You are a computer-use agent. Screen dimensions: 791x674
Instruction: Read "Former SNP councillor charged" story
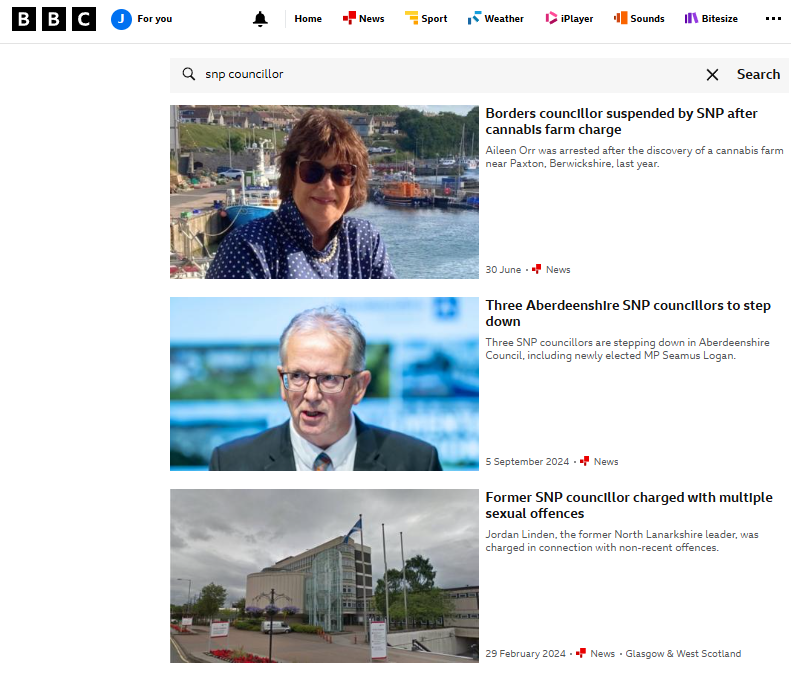pos(629,505)
